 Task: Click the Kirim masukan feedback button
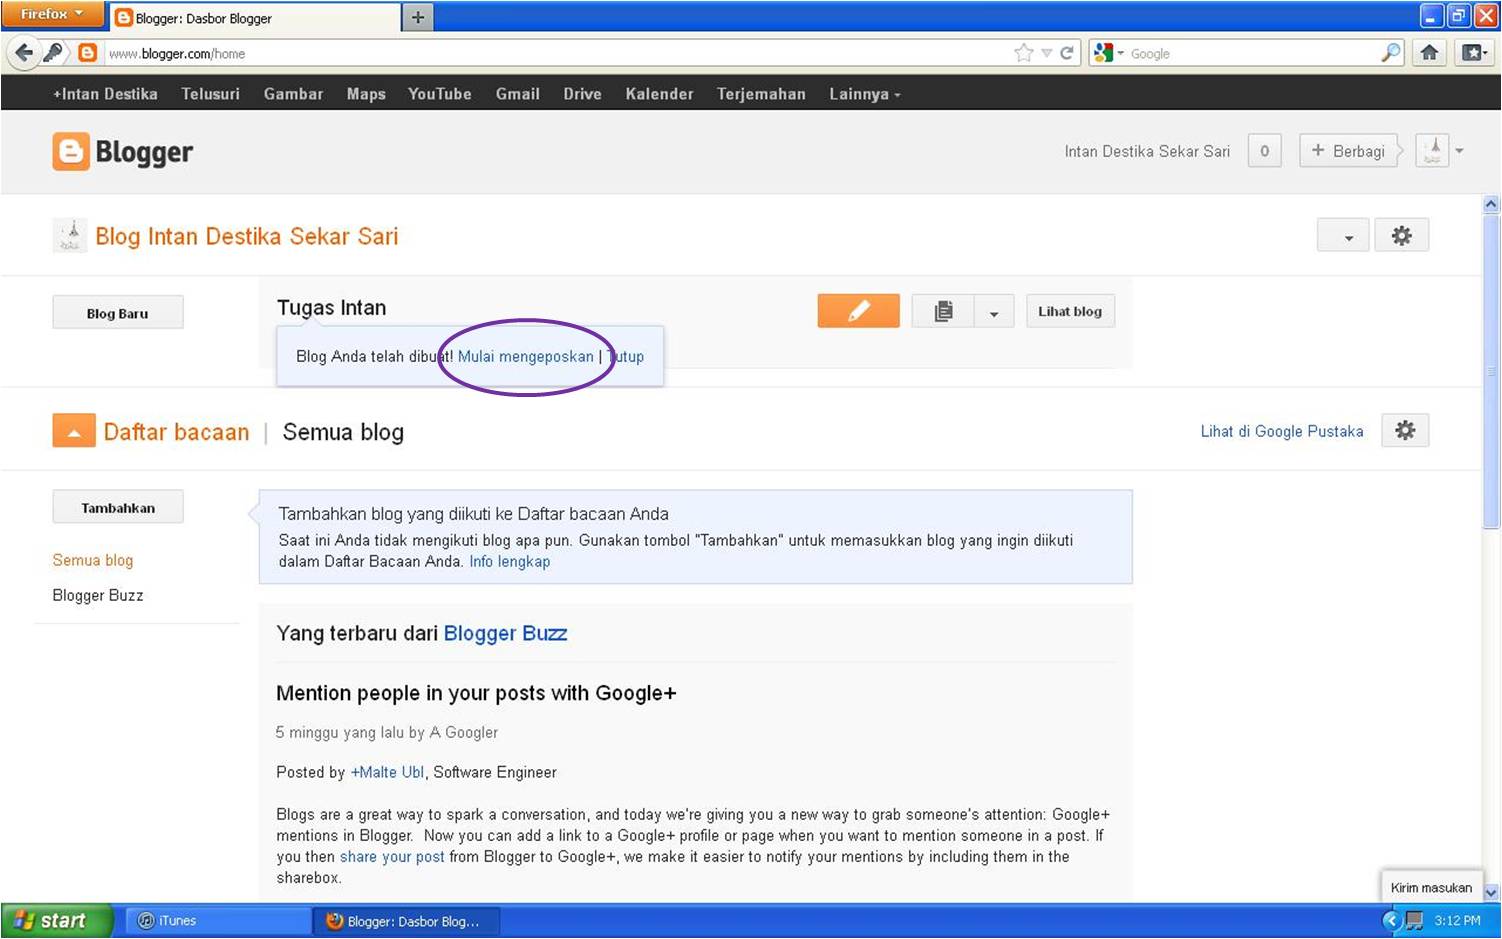click(x=1431, y=887)
